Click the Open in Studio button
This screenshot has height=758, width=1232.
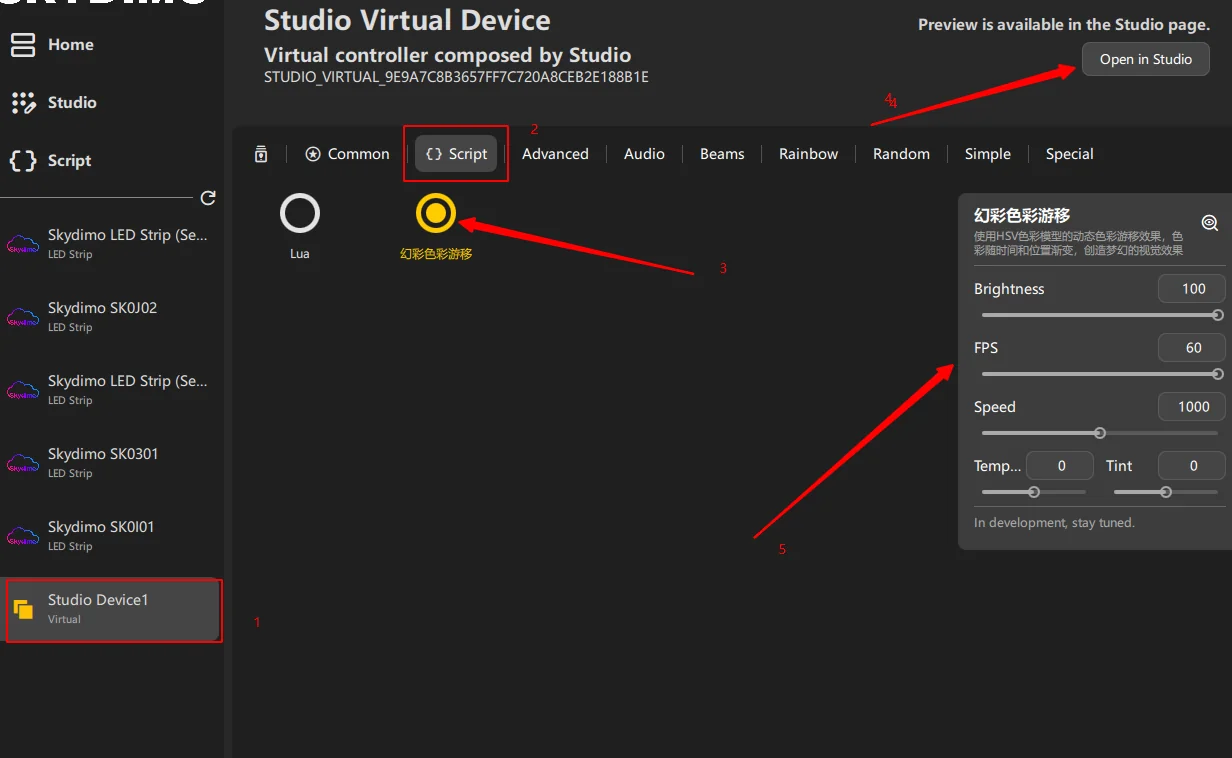coord(1145,59)
